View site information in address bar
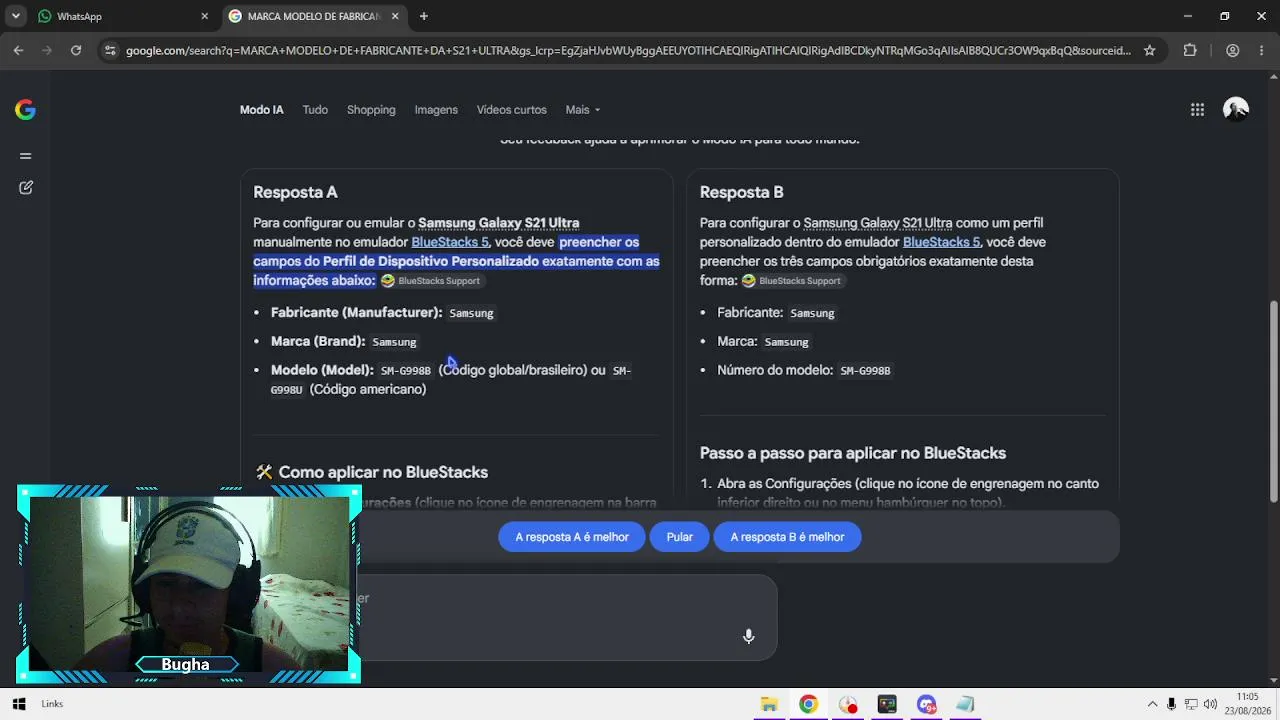This screenshot has width=1280, height=720. [x=110, y=50]
